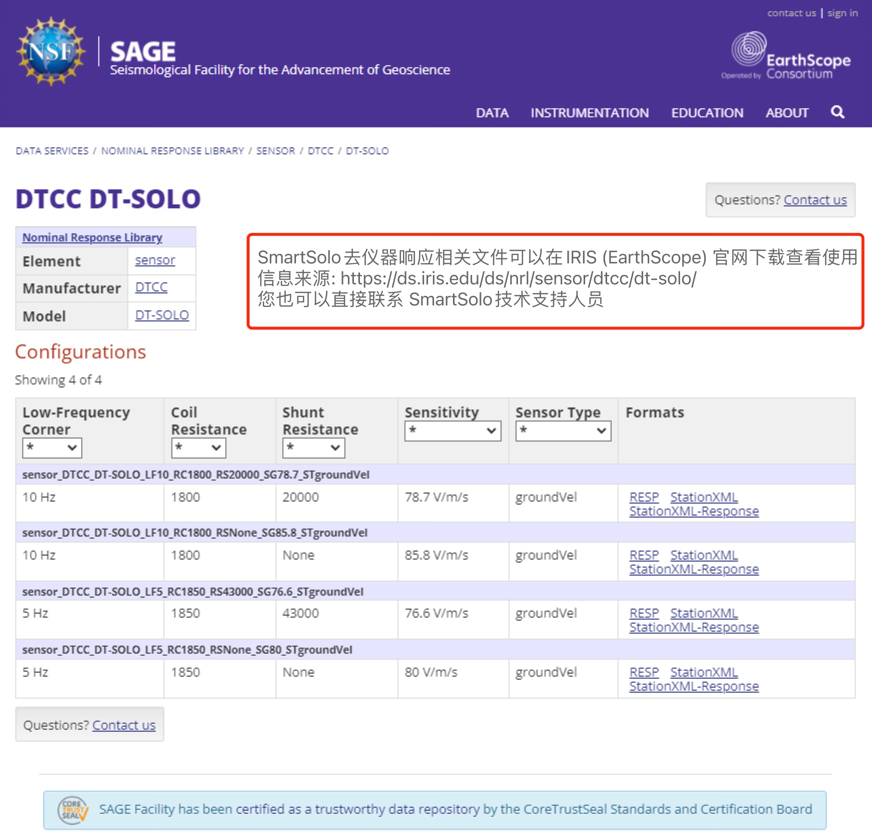Open StationXML-Response for 76.6 V/m/s row
The height and width of the screenshot is (839, 872).
coord(694,627)
